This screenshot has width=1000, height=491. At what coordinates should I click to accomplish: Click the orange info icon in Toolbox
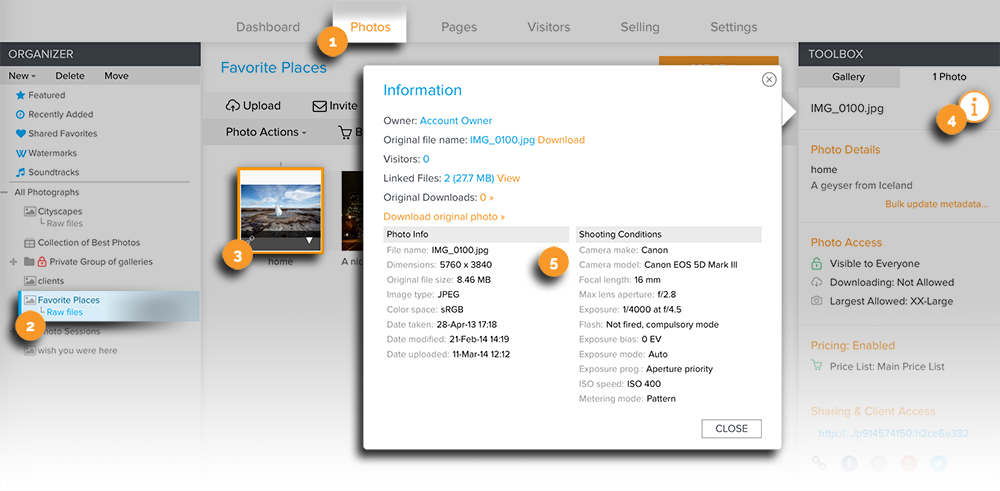[973, 108]
